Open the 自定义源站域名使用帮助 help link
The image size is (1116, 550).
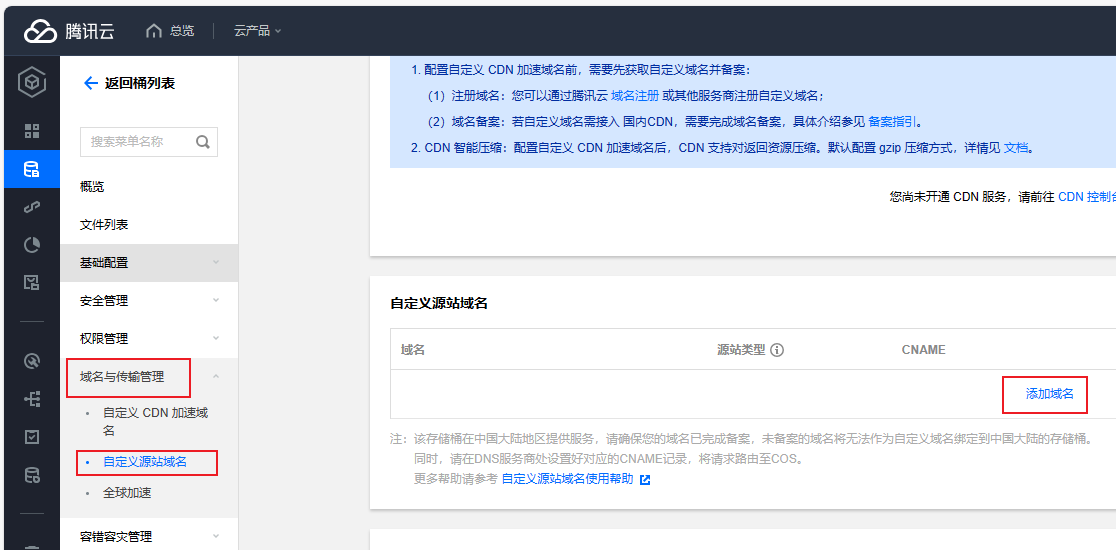tap(567, 479)
